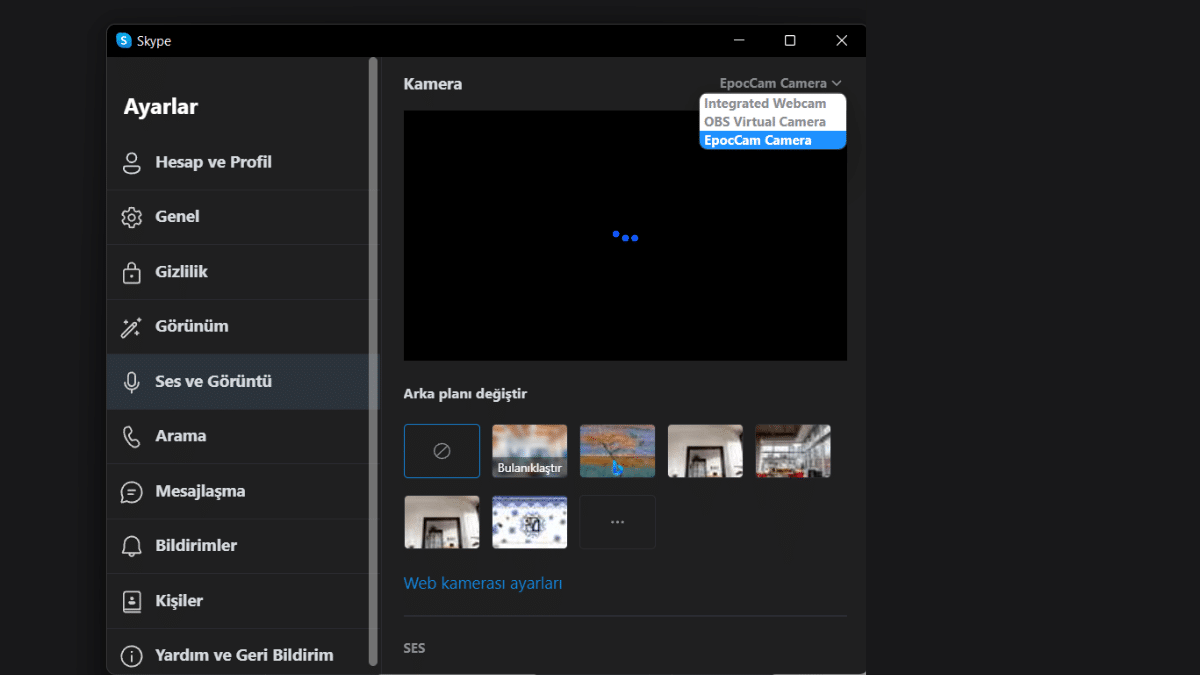Click the Görünüm magic wand icon

pyautogui.click(x=131, y=327)
